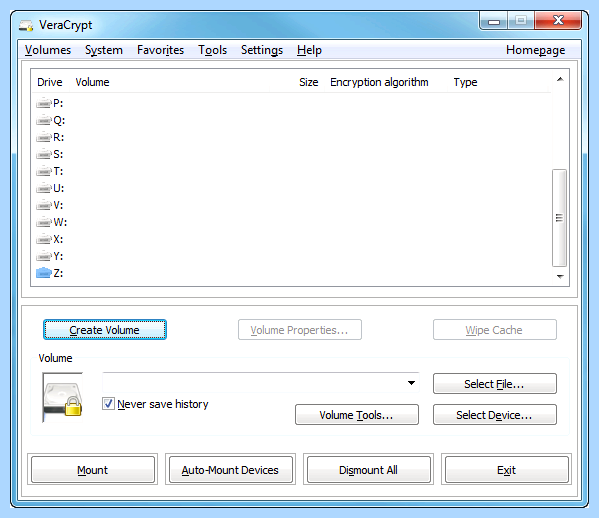This screenshot has width=599, height=518.
Task: Select the W: drive slot icon
Action: tap(44, 222)
